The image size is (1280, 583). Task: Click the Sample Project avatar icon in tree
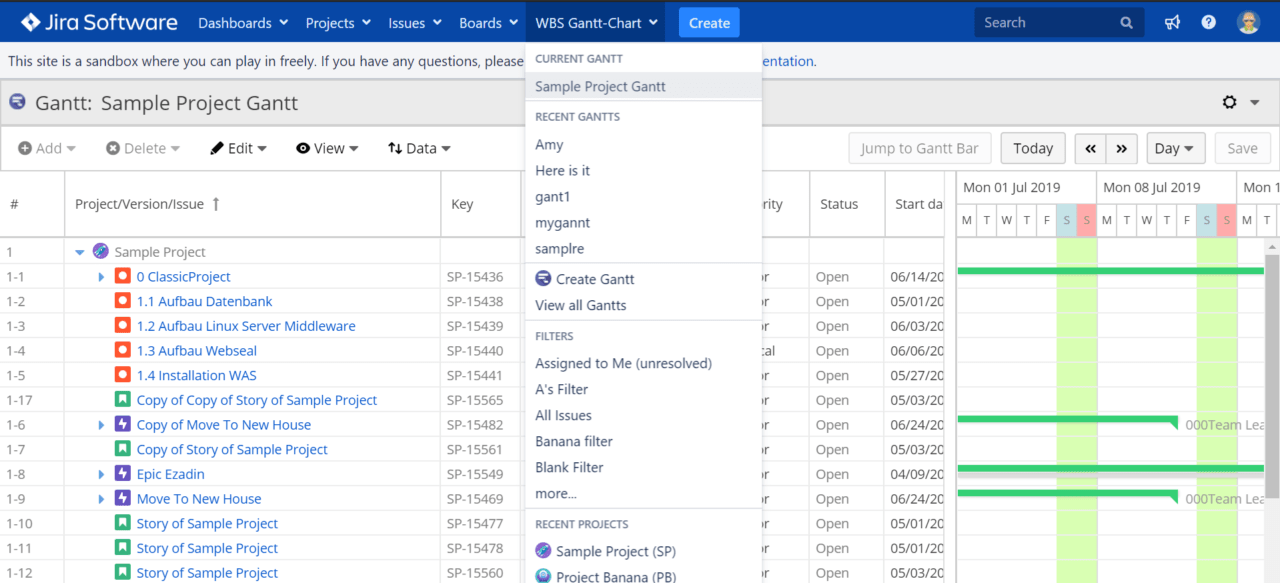tap(100, 252)
